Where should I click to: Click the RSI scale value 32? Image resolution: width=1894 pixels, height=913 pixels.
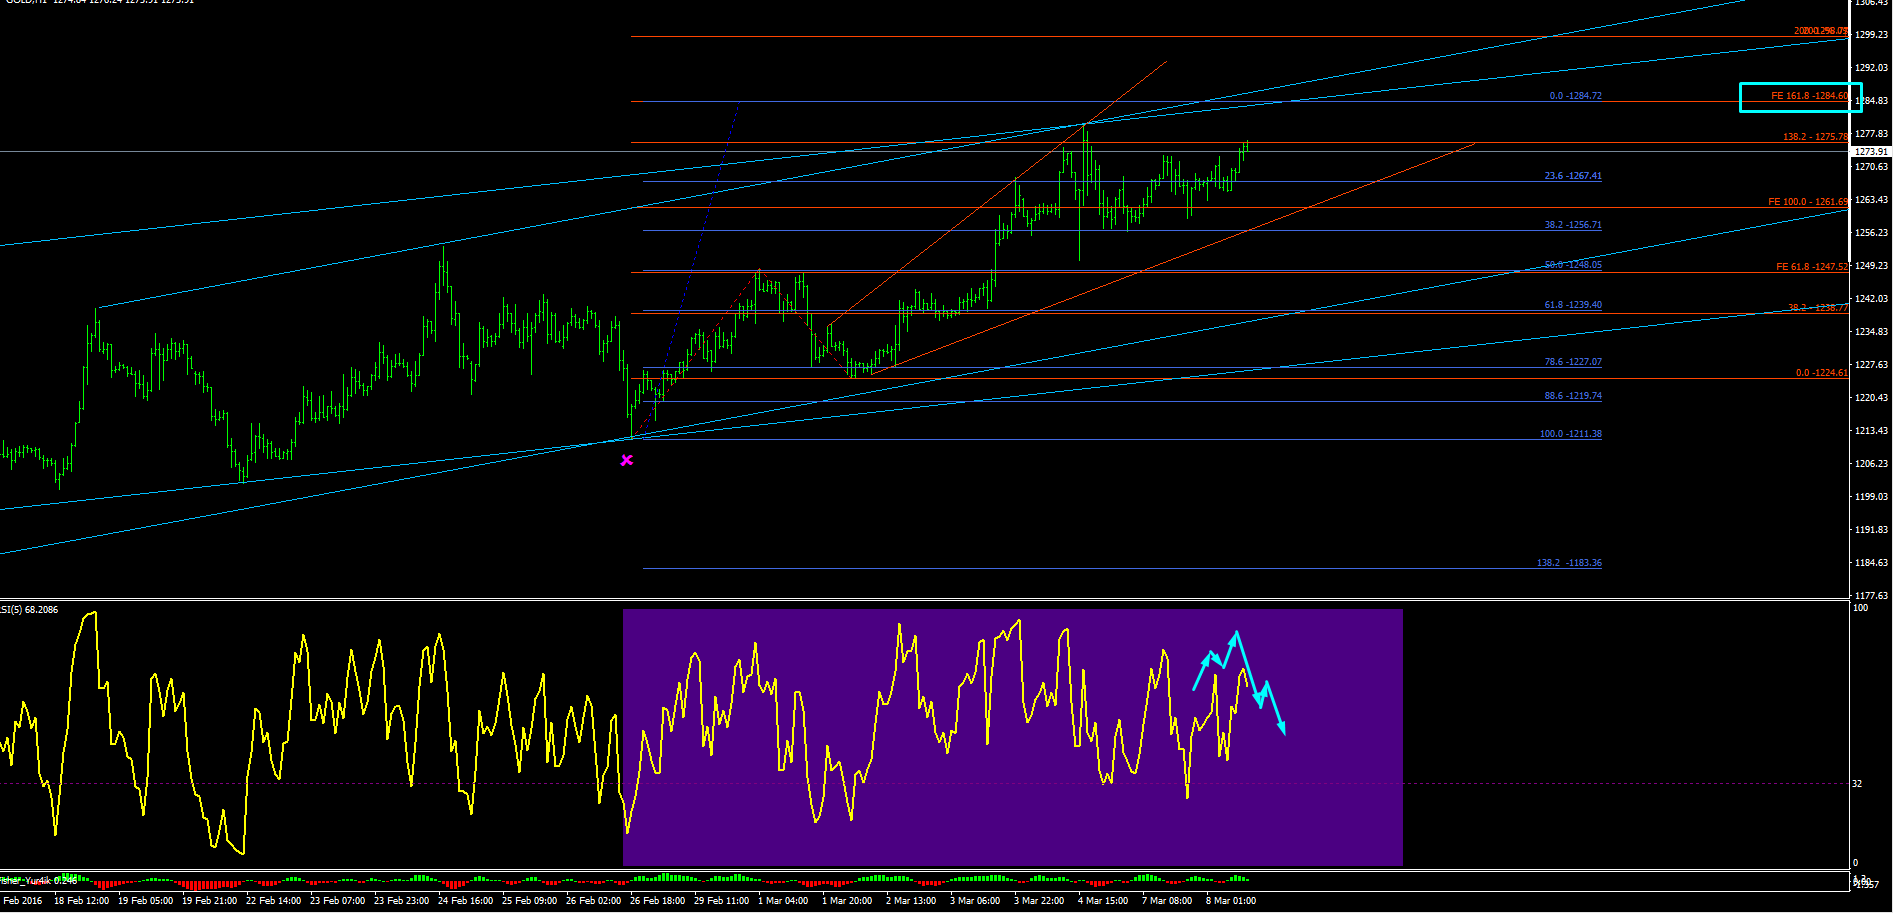(1857, 784)
